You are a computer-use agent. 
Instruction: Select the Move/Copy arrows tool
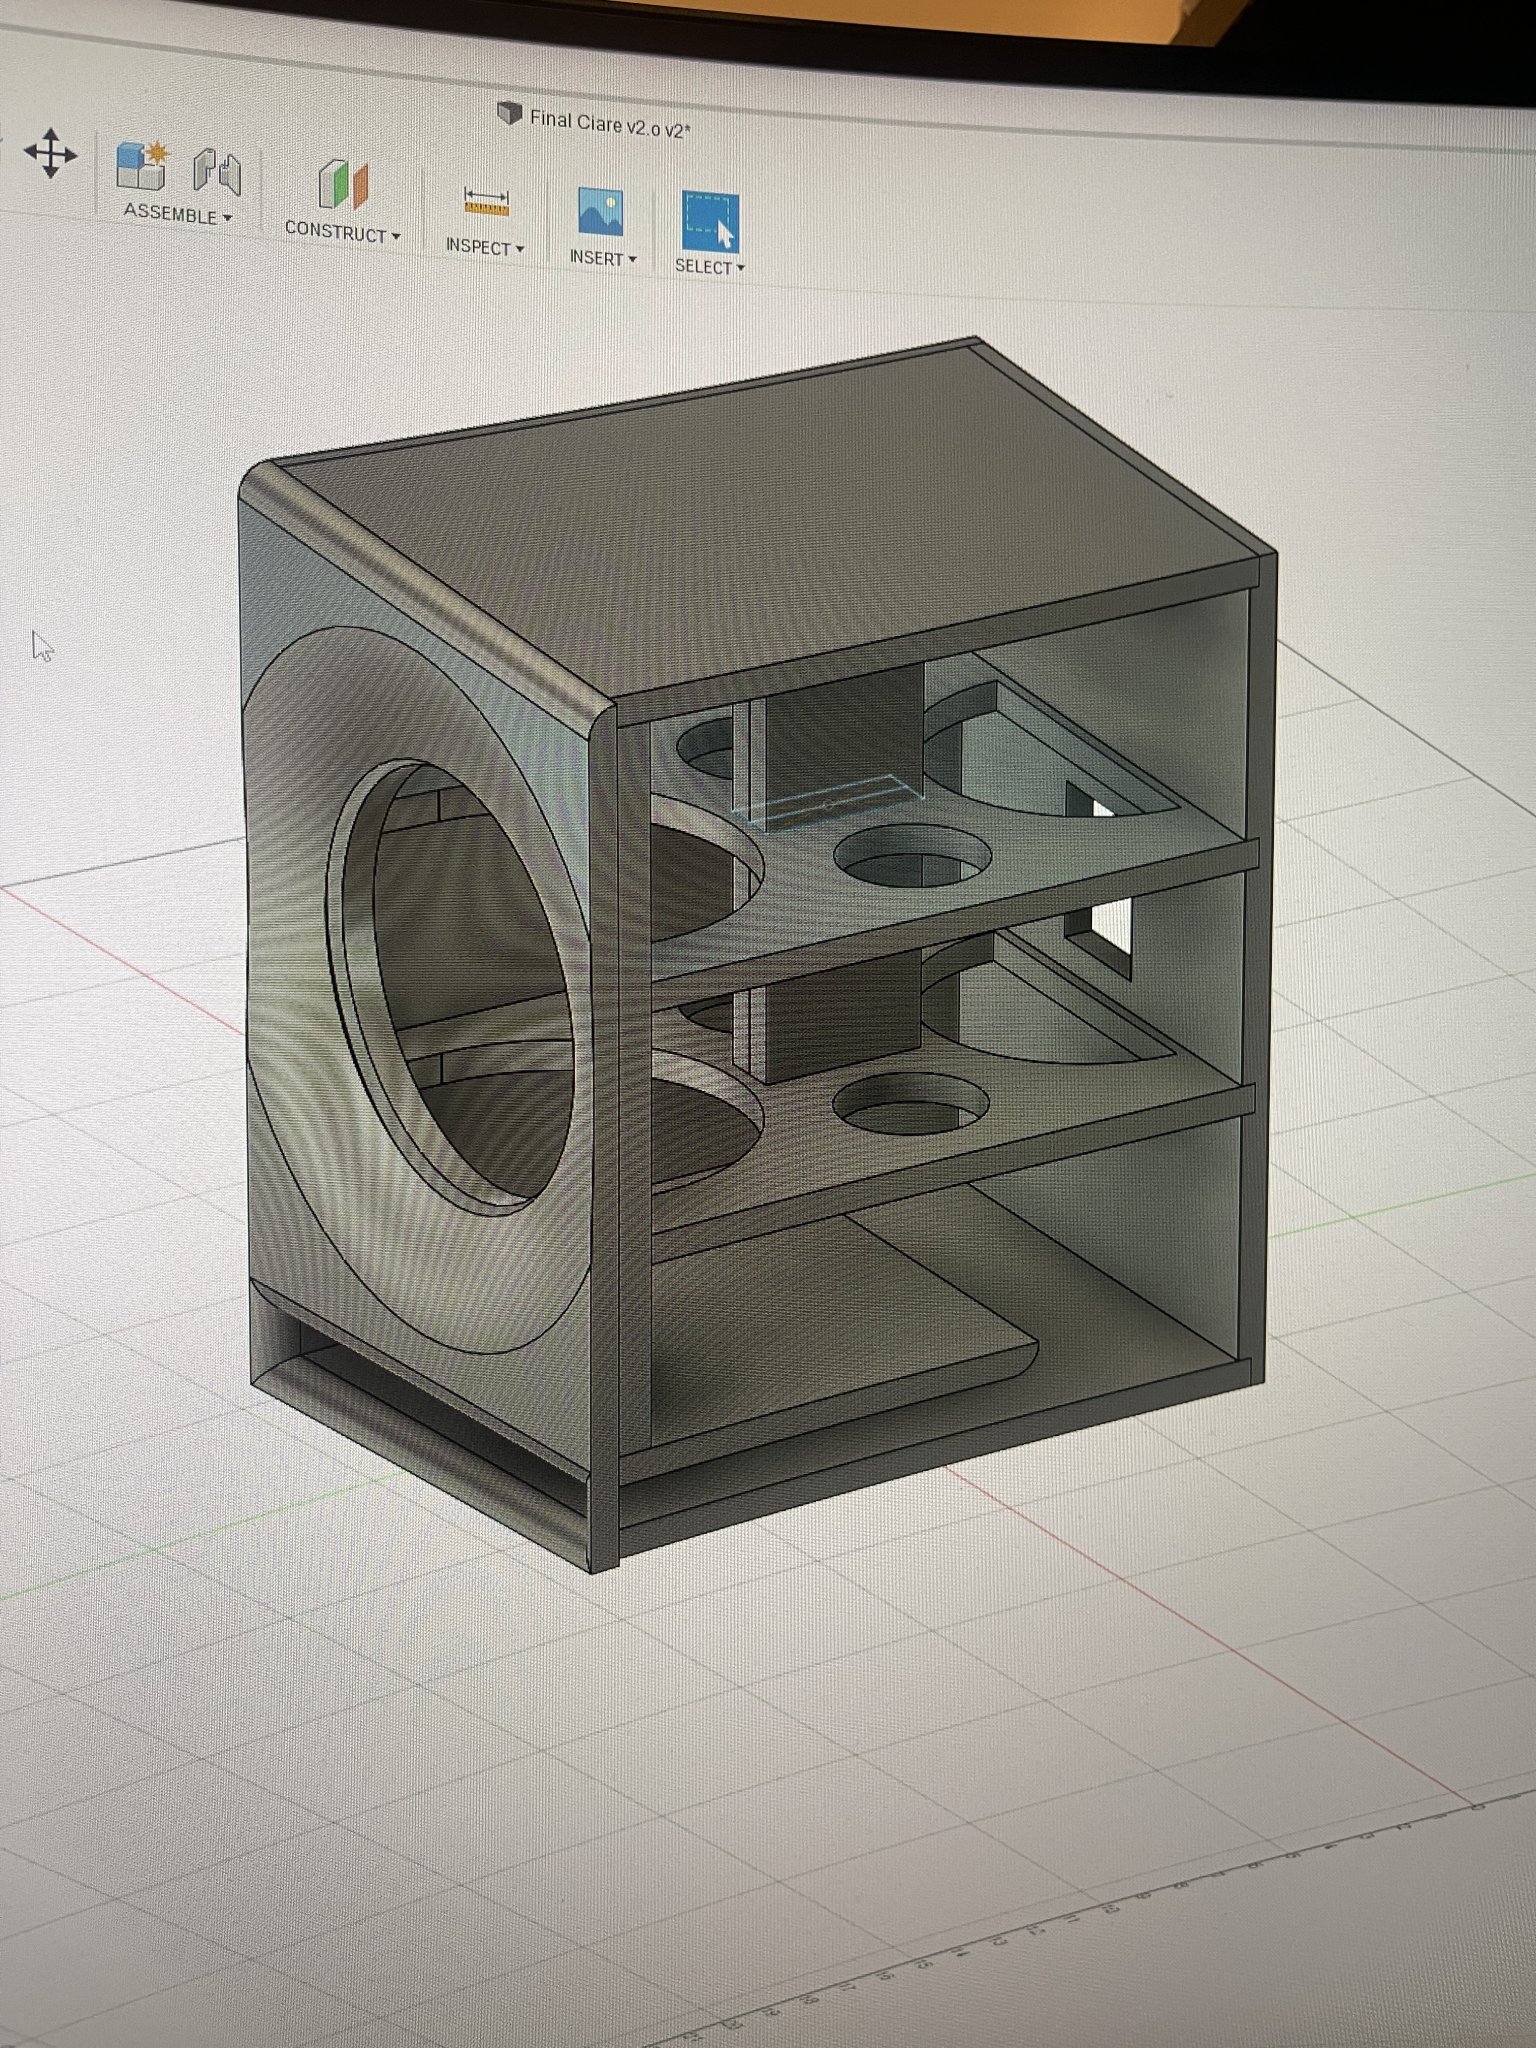(50, 153)
